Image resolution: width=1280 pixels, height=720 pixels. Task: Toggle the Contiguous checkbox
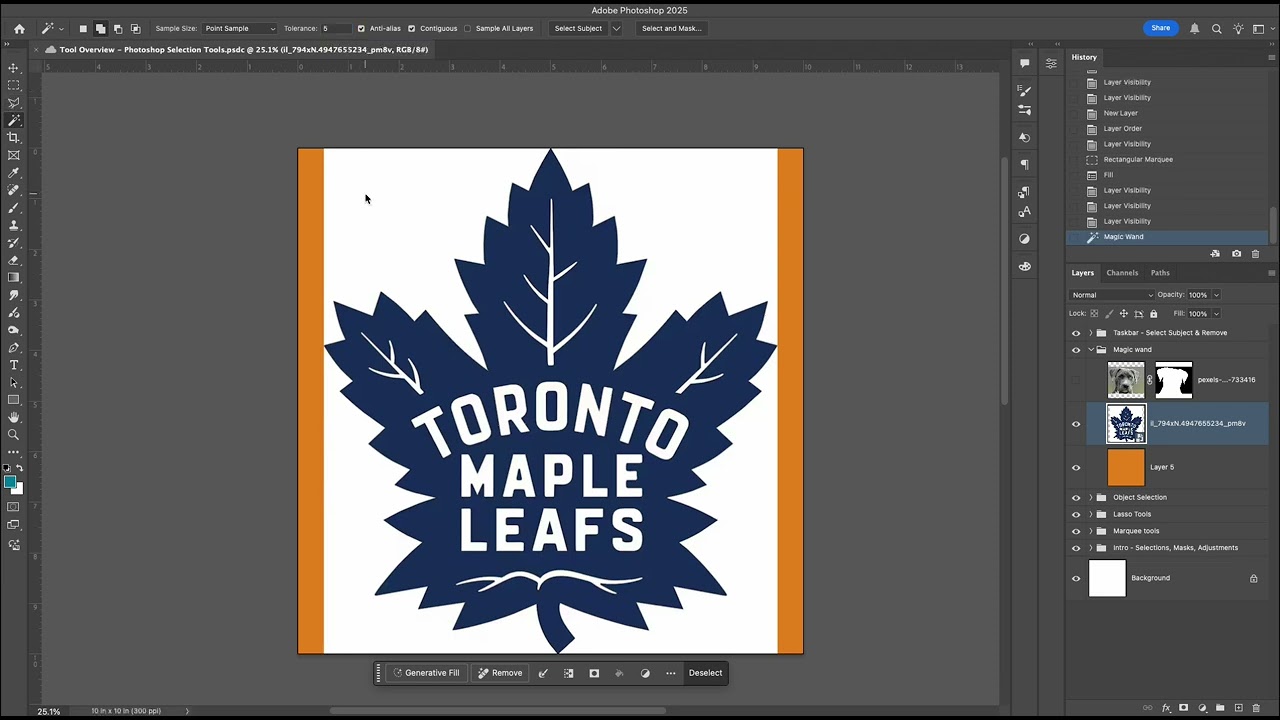tap(411, 28)
